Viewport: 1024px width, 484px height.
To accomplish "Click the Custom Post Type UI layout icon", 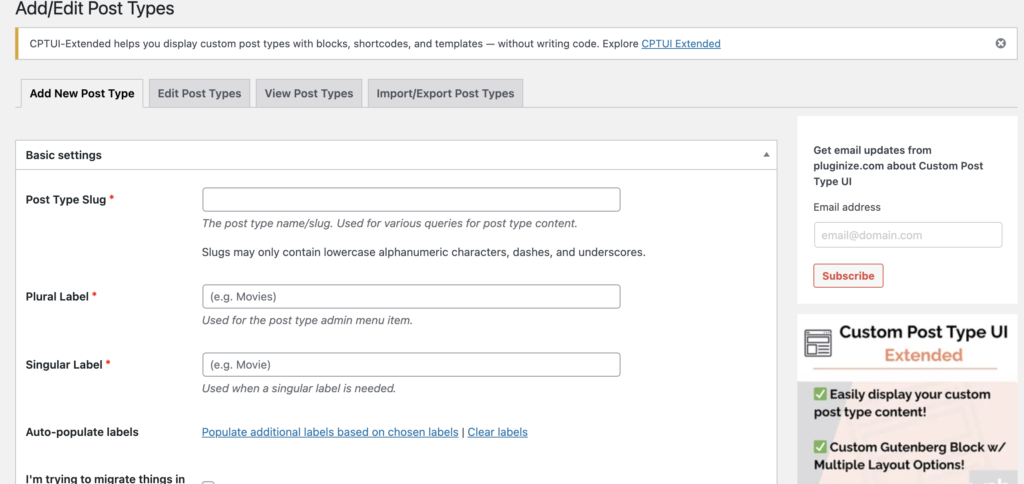I will pyautogui.click(x=818, y=343).
